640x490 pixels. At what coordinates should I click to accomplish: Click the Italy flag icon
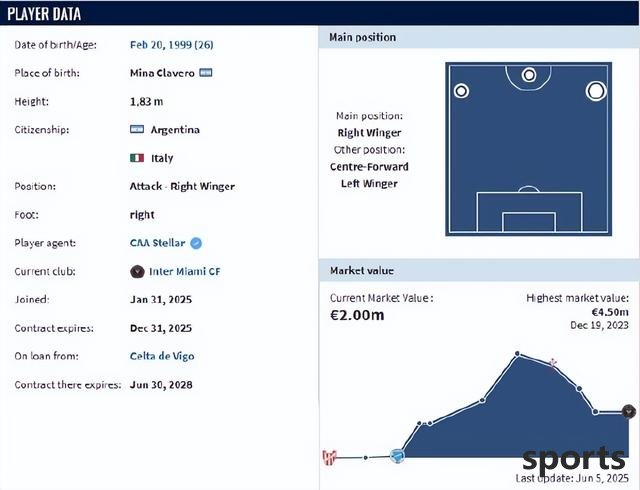tap(137, 158)
